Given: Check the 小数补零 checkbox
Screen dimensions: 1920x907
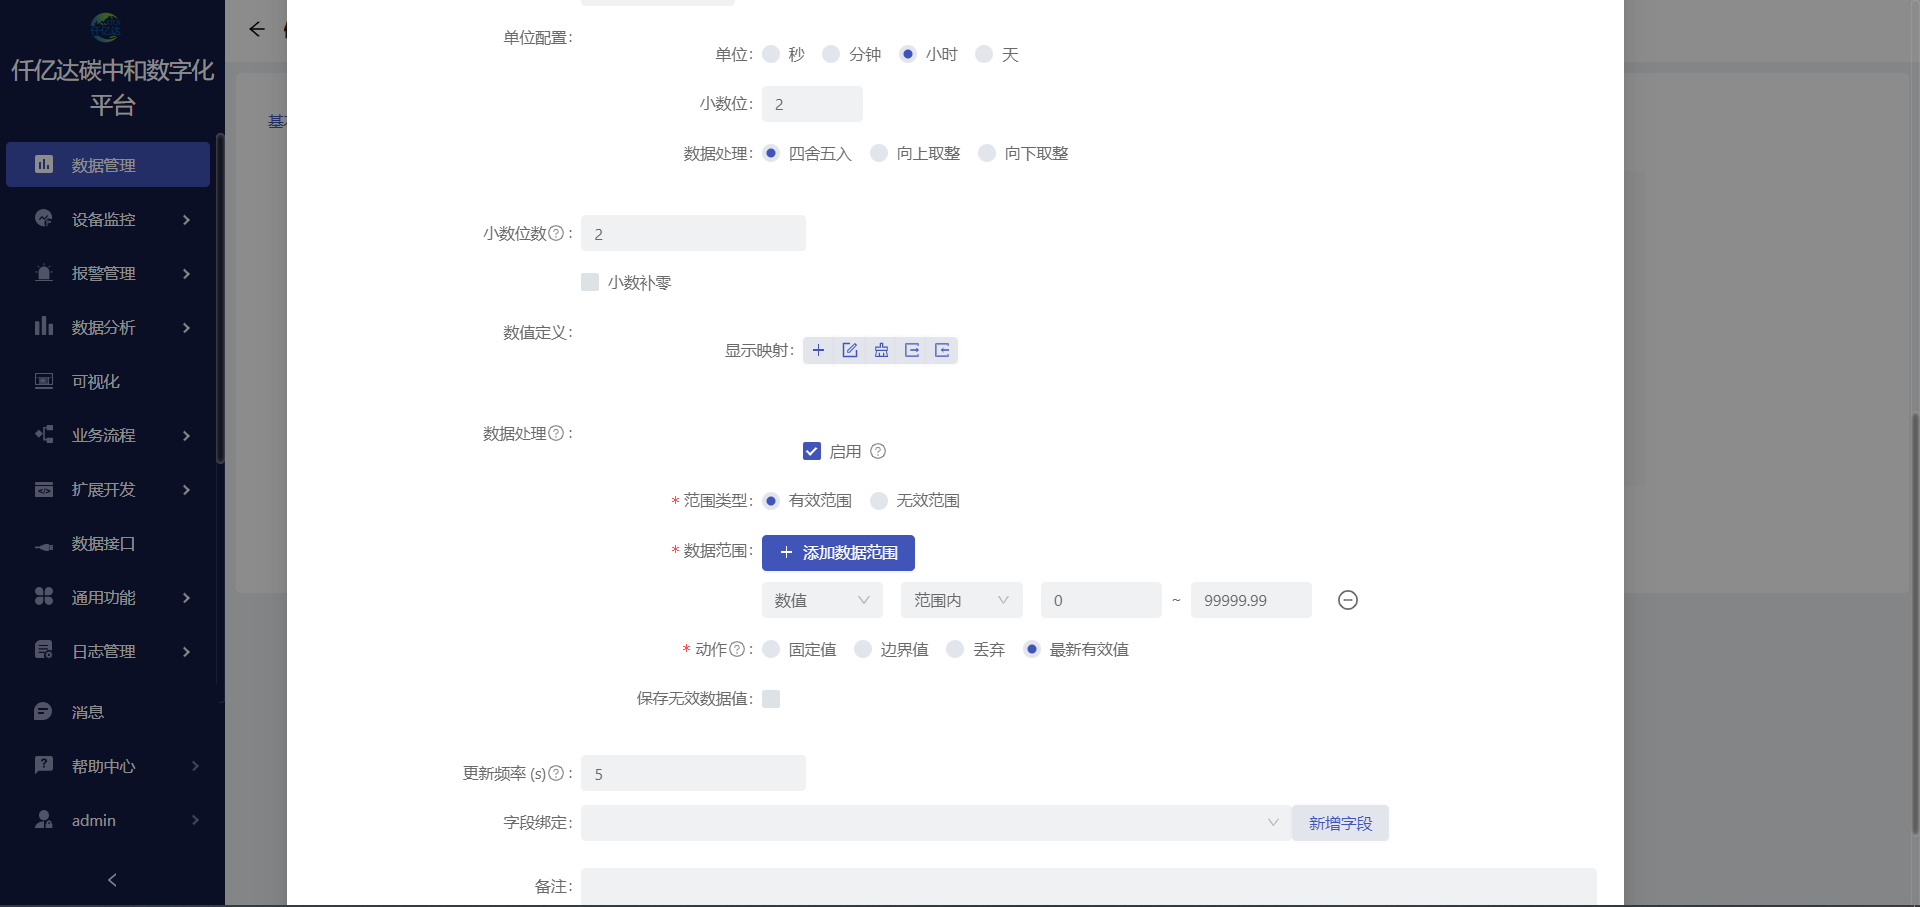Looking at the screenshot, I should (590, 282).
